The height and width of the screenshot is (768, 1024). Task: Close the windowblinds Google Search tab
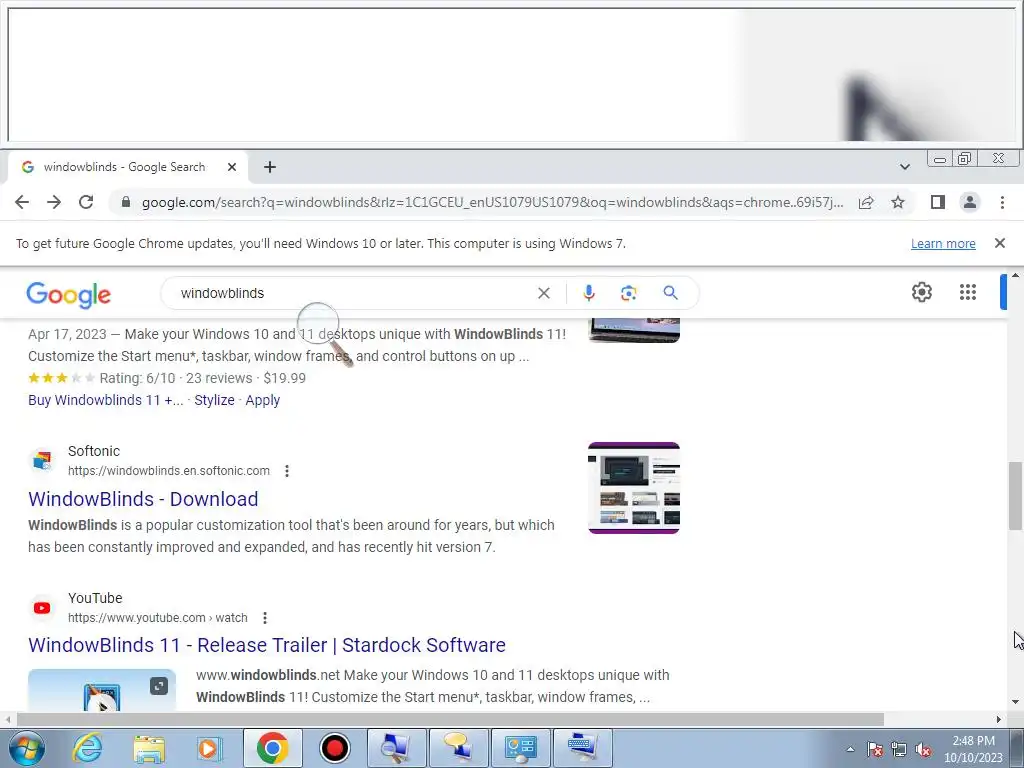click(231, 167)
